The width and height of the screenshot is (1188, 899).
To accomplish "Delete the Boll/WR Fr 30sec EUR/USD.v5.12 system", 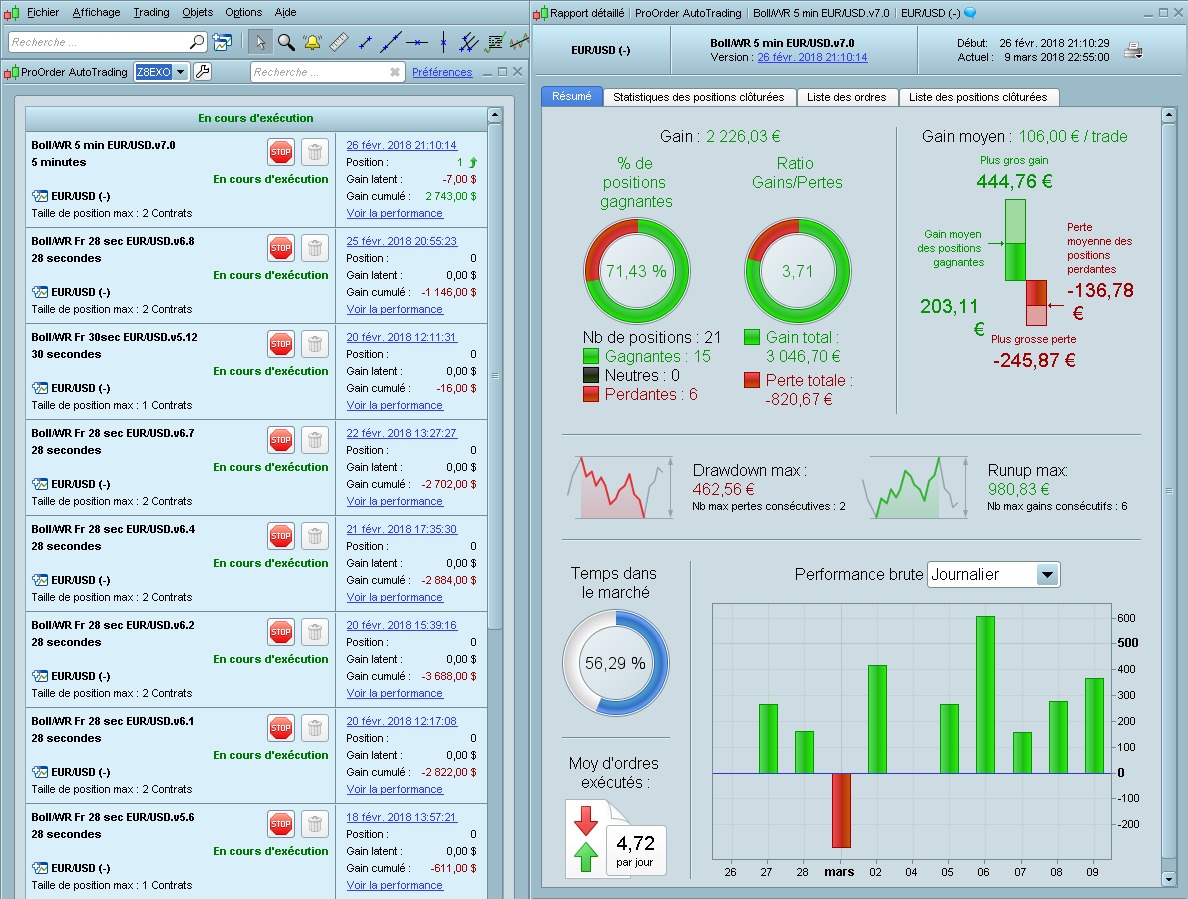I will [x=314, y=345].
